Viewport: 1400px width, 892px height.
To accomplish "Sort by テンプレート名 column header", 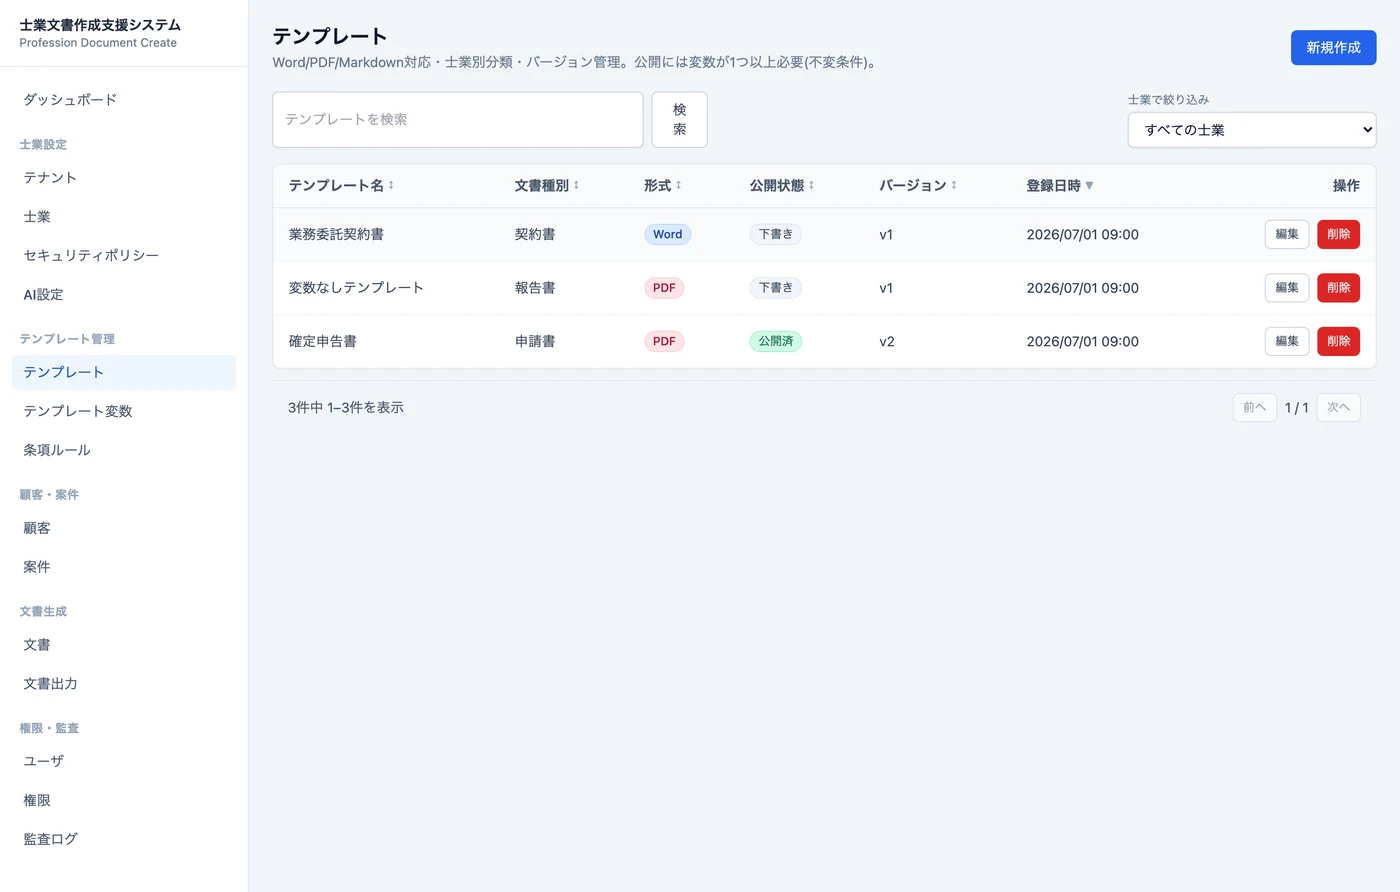I will 341,186.
